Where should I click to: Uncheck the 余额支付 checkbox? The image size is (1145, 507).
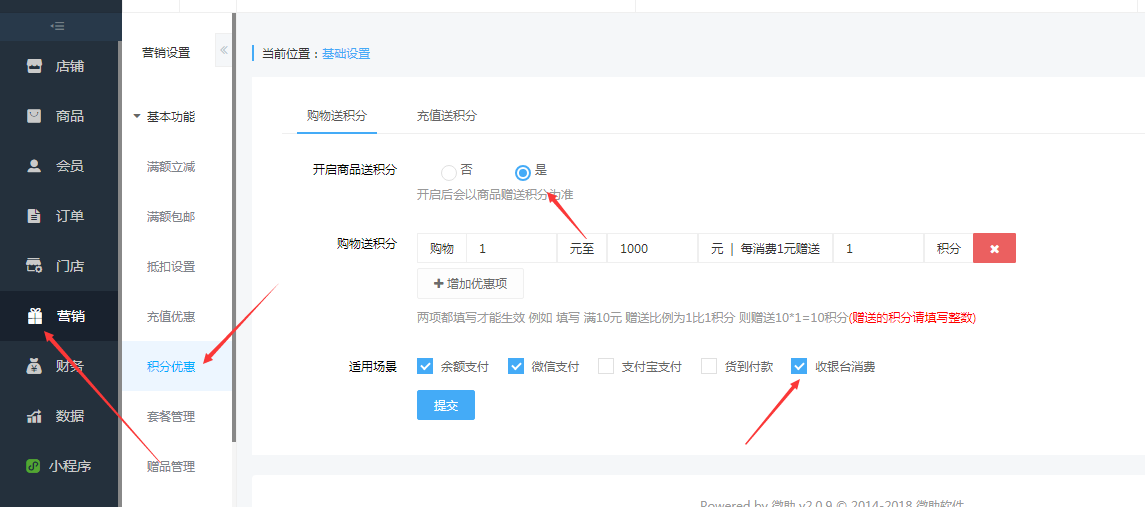tap(425, 366)
